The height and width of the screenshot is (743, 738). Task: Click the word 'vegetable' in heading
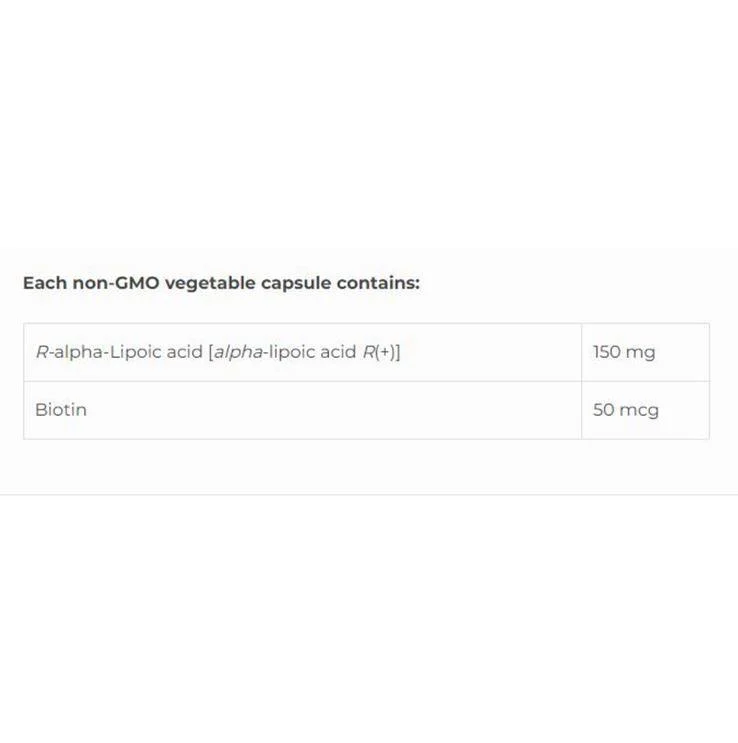[210, 284]
